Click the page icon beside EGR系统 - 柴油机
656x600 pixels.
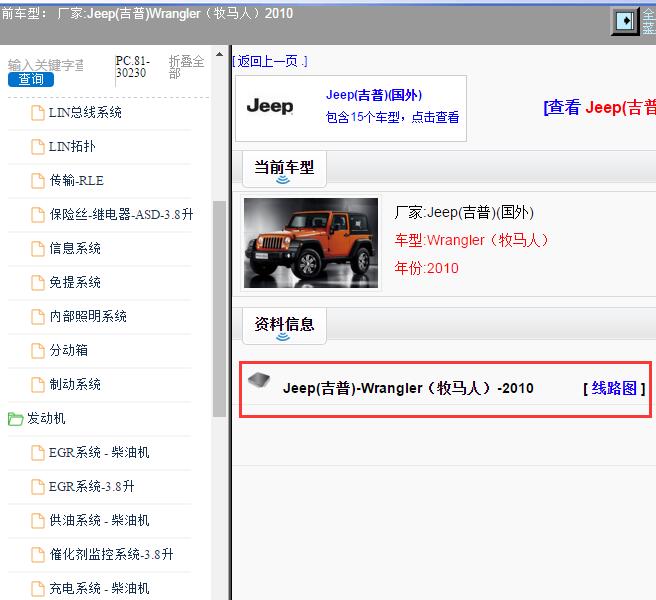click(x=38, y=452)
